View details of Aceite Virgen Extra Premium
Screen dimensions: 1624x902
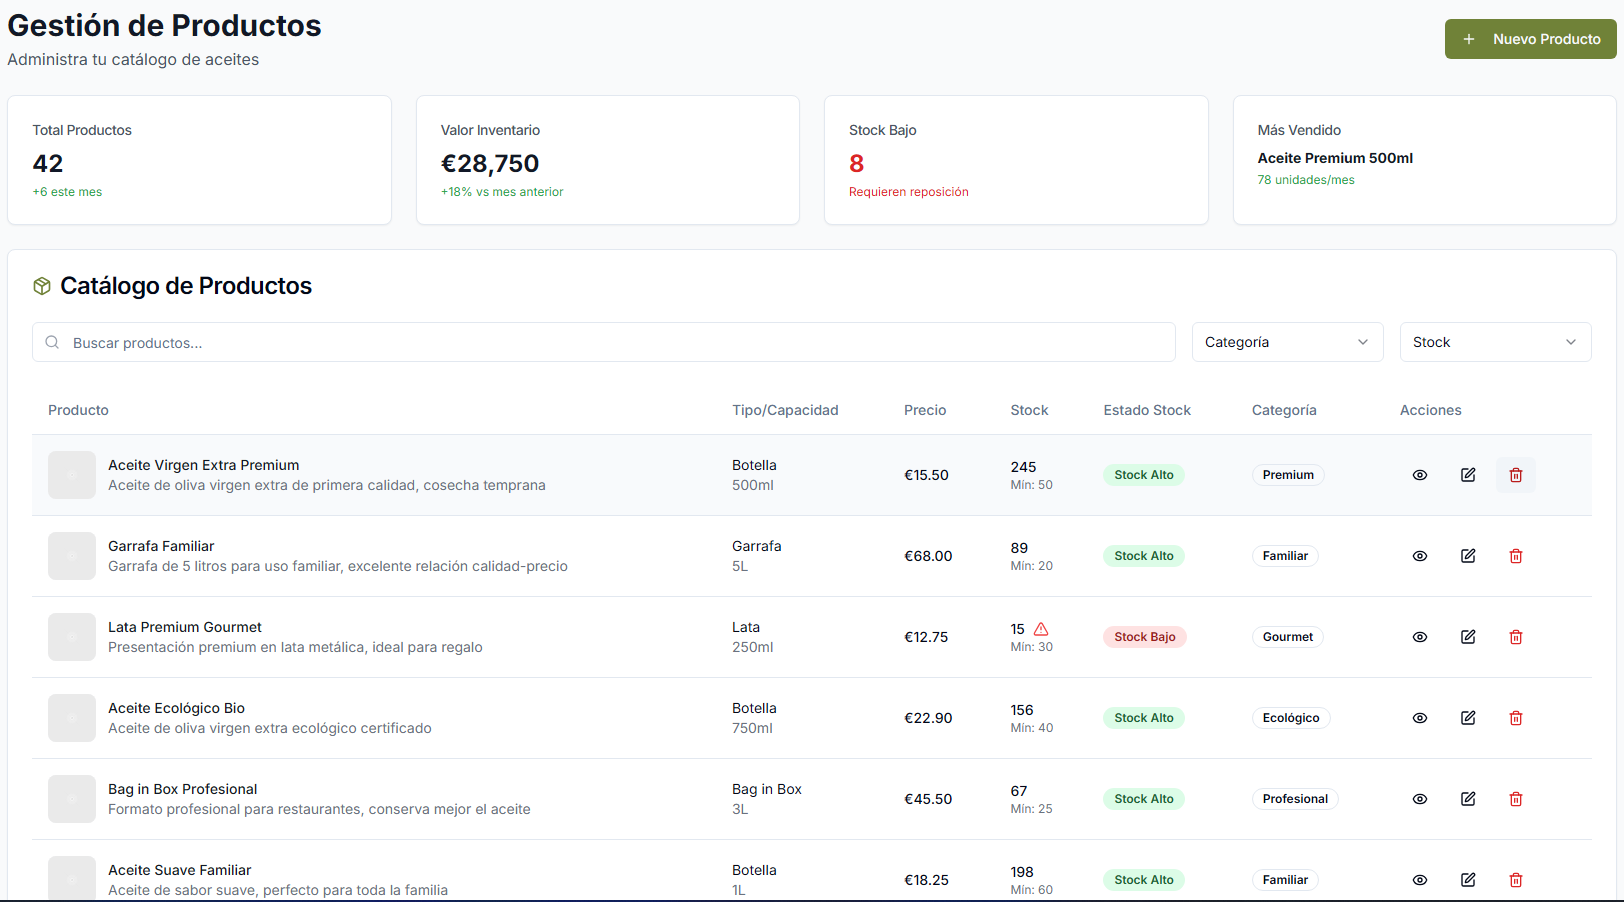pos(1420,475)
